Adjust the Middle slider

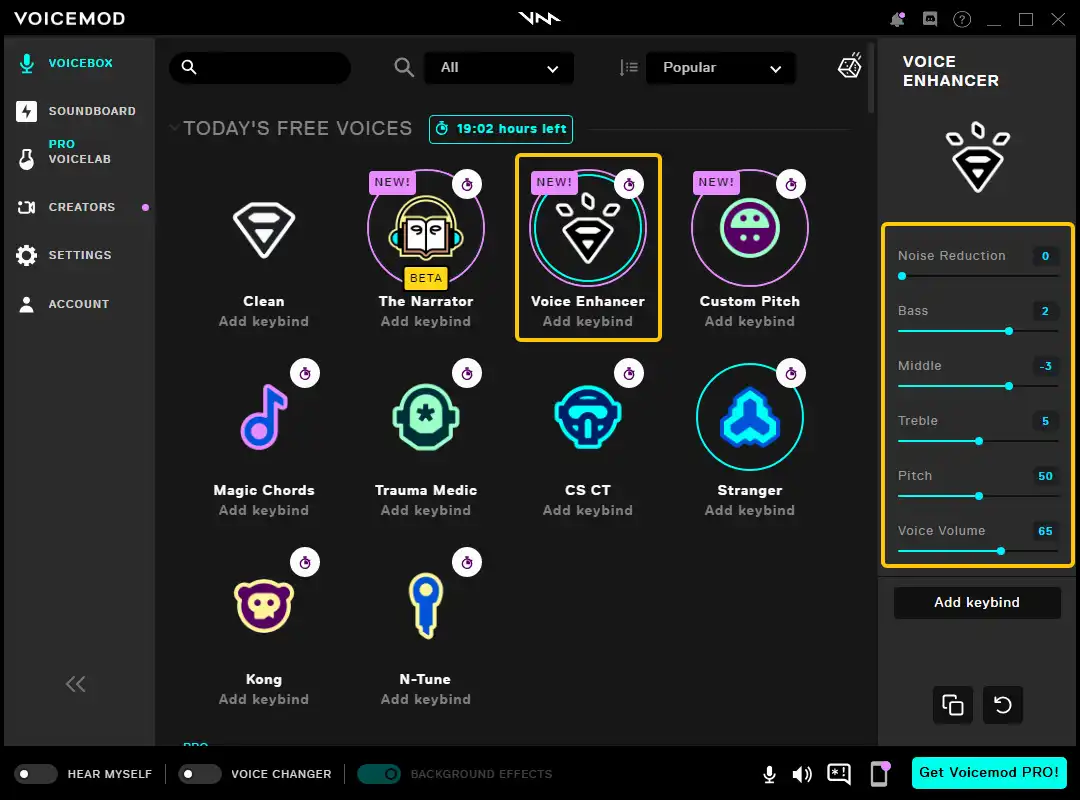[x=978, y=386]
